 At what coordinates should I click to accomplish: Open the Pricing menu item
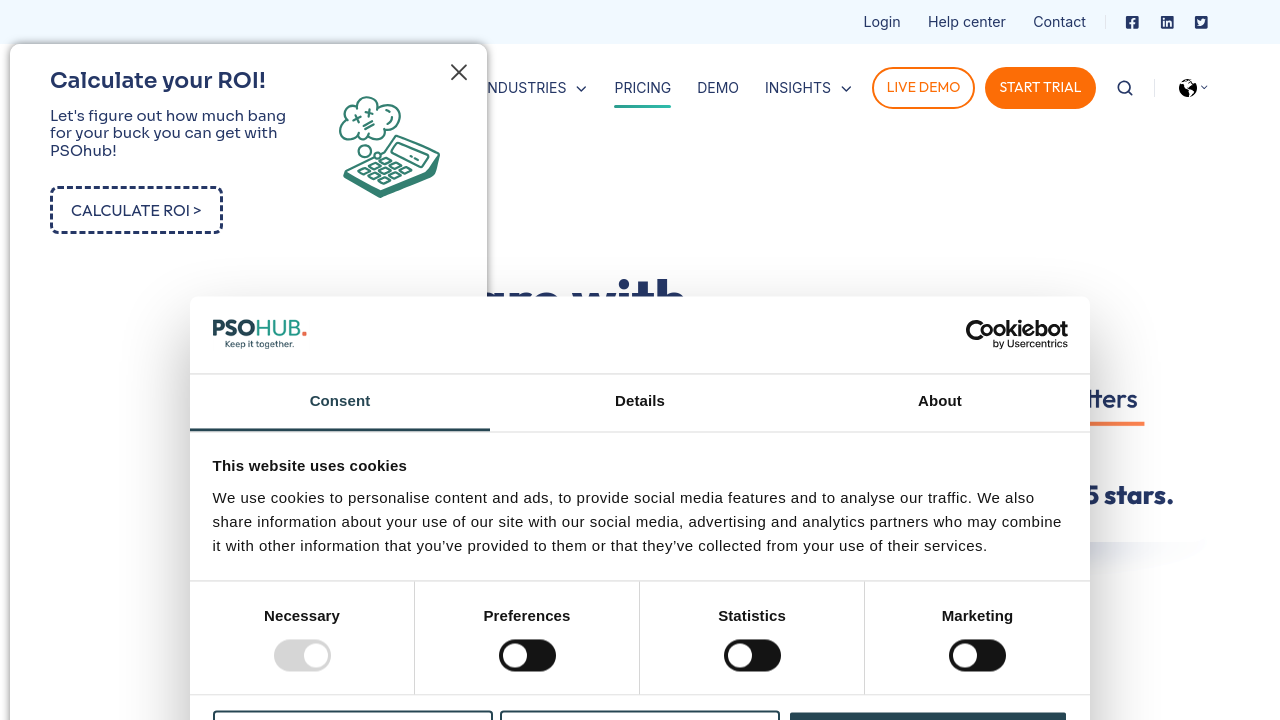pos(642,88)
